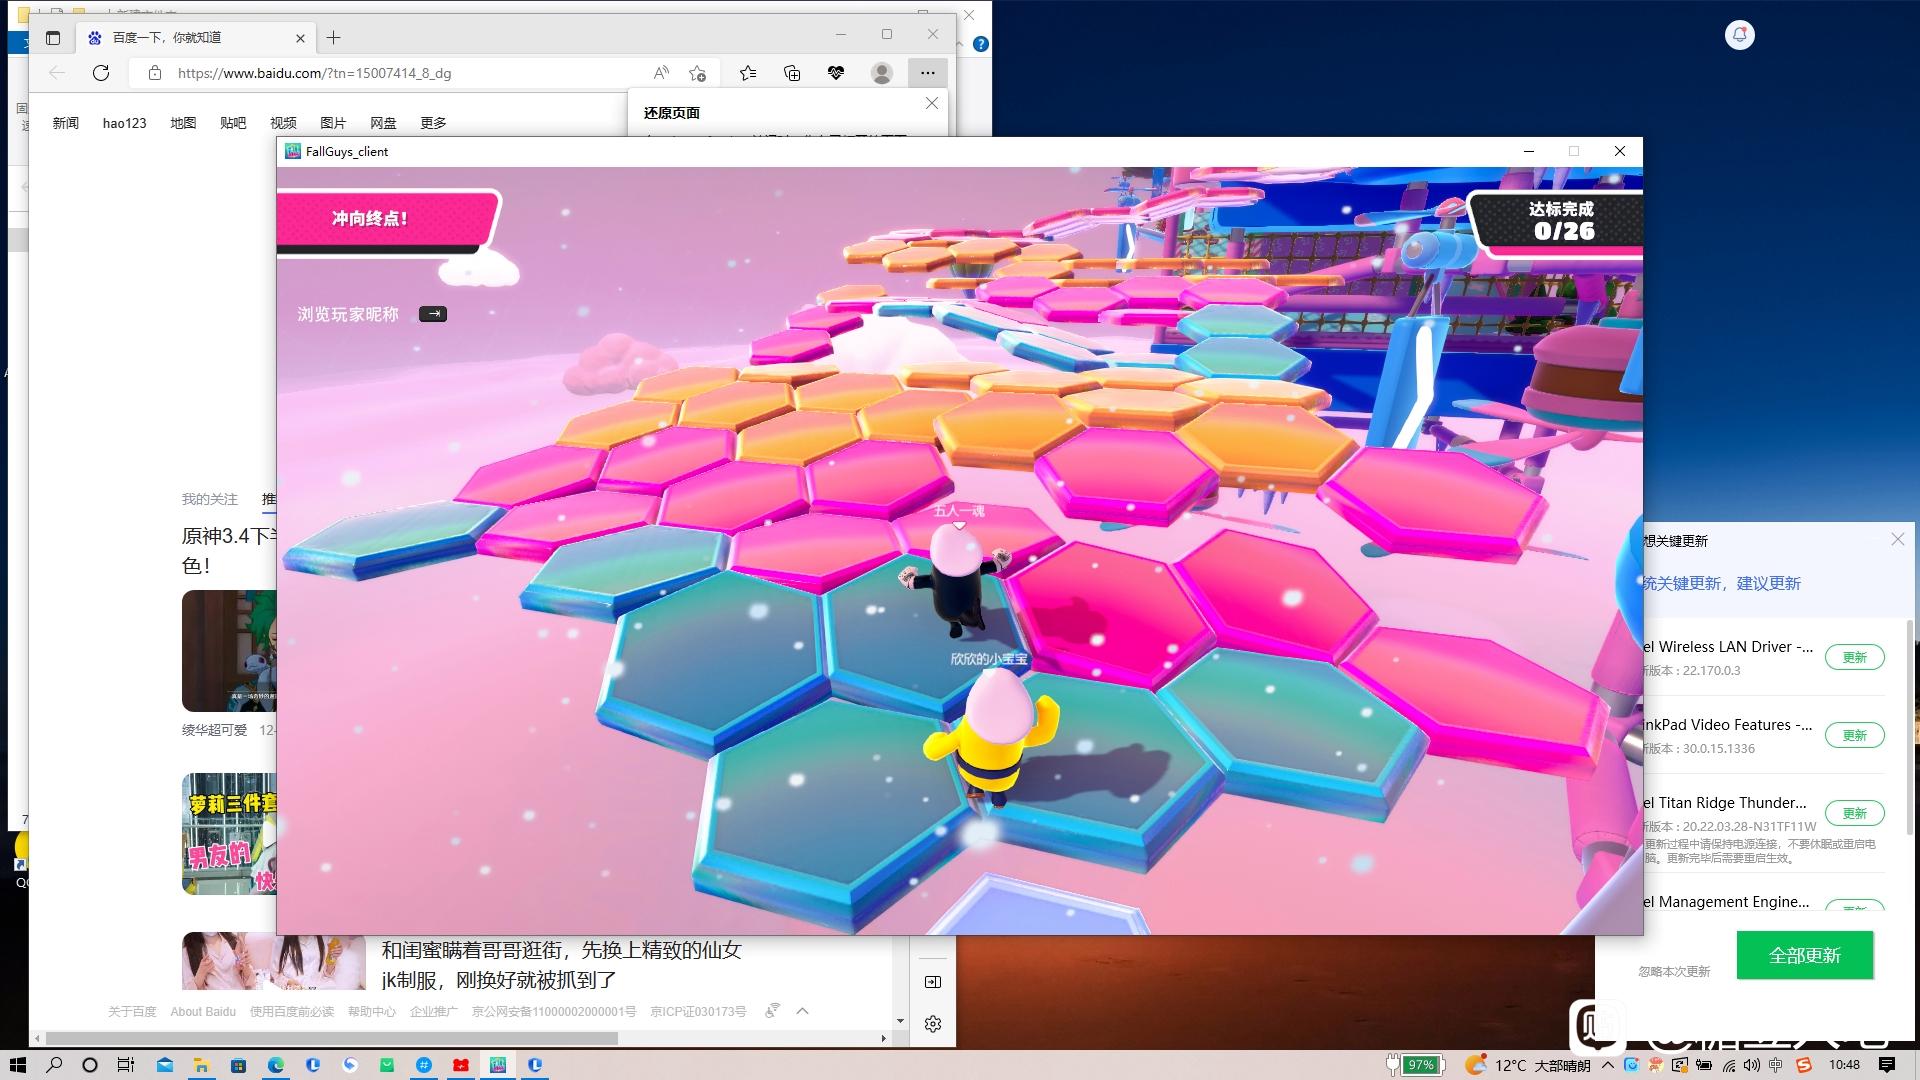Open Wi-Fi network tray icon
Image resolution: width=1920 pixels, height=1080 pixels.
[x=1728, y=1065]
